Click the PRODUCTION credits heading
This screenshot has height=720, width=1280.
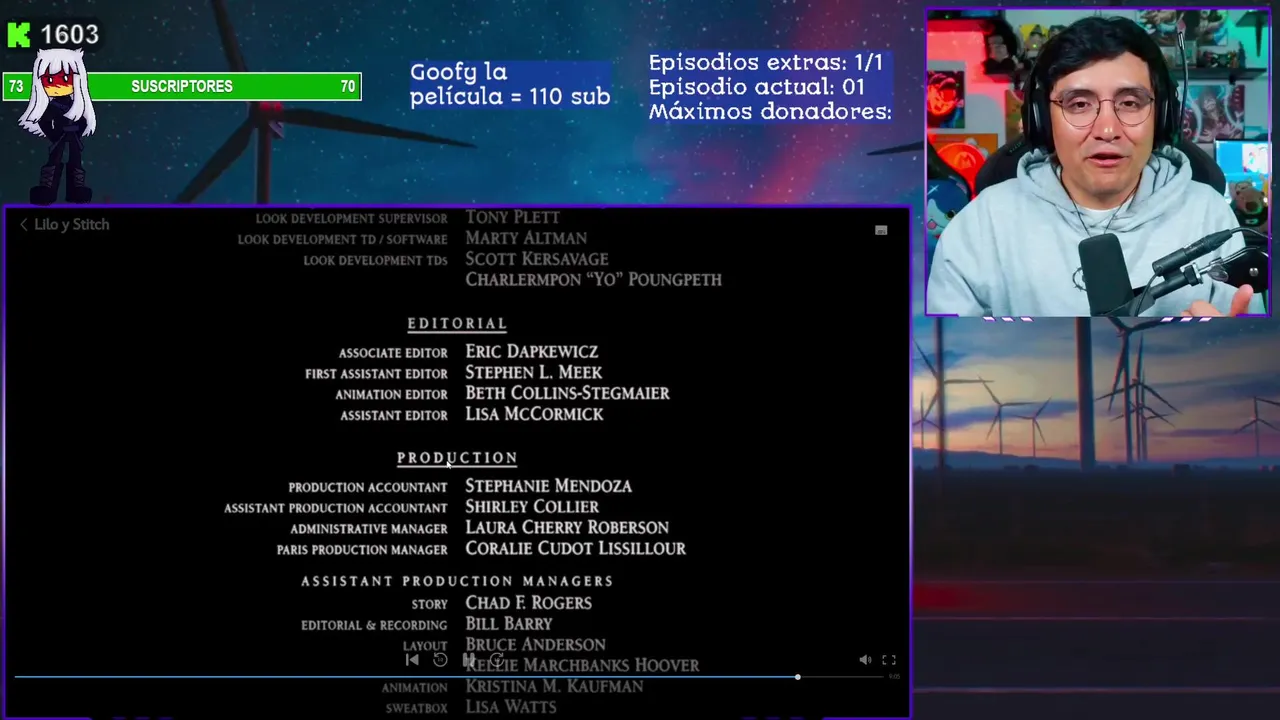pyautogui.click(x=457, y=458)
